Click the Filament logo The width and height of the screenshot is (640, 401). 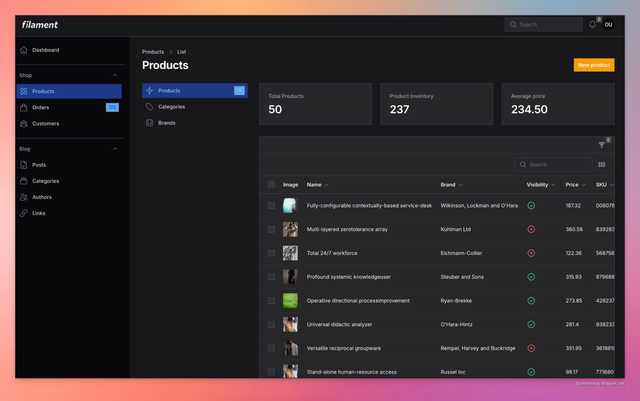tap(40, 25)
